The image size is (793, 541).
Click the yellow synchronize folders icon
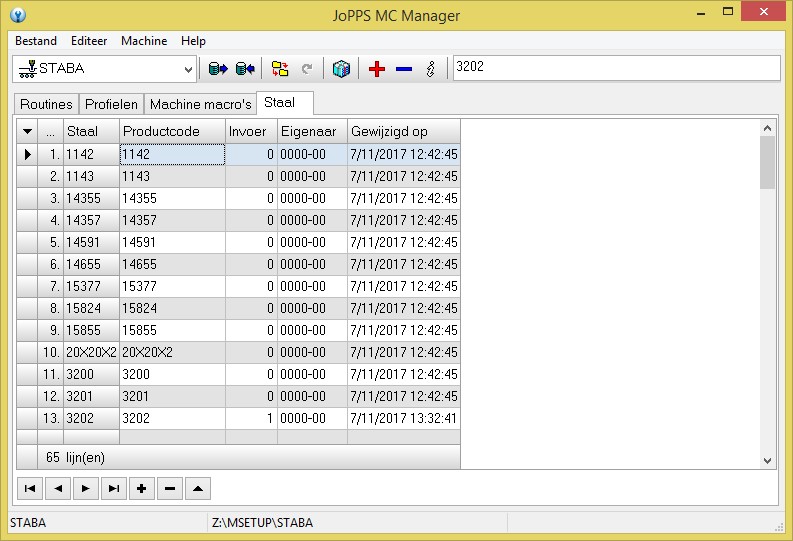pos(280,68)
